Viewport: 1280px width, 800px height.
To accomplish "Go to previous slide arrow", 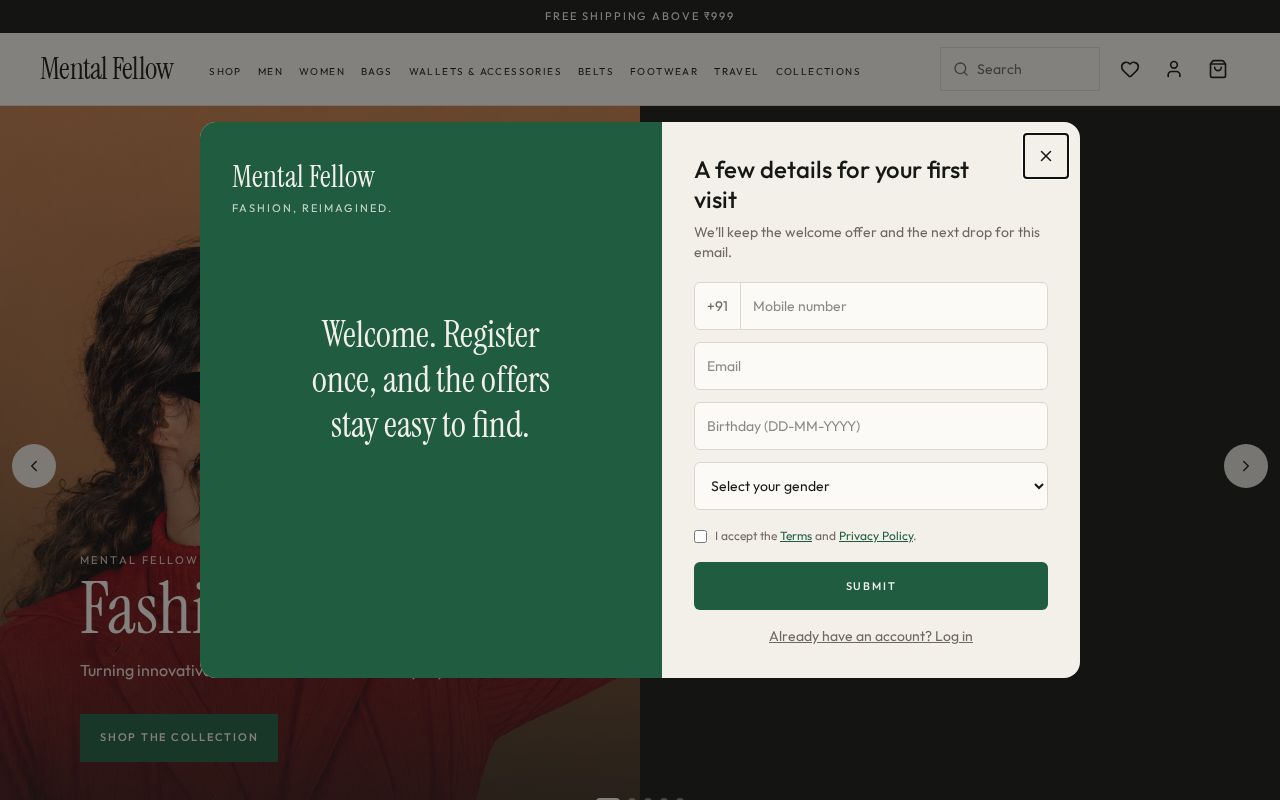I will [34, 466].
